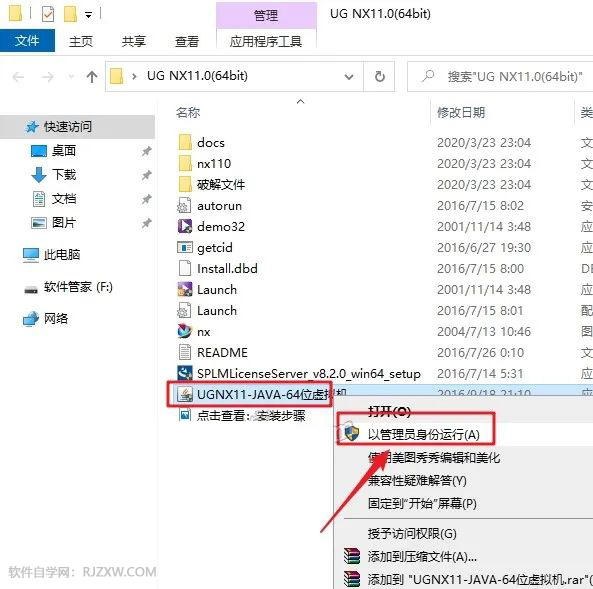This screenshot has width=593, height=589.
Task: Select the README text file icon
Action: tap(185, 352)
